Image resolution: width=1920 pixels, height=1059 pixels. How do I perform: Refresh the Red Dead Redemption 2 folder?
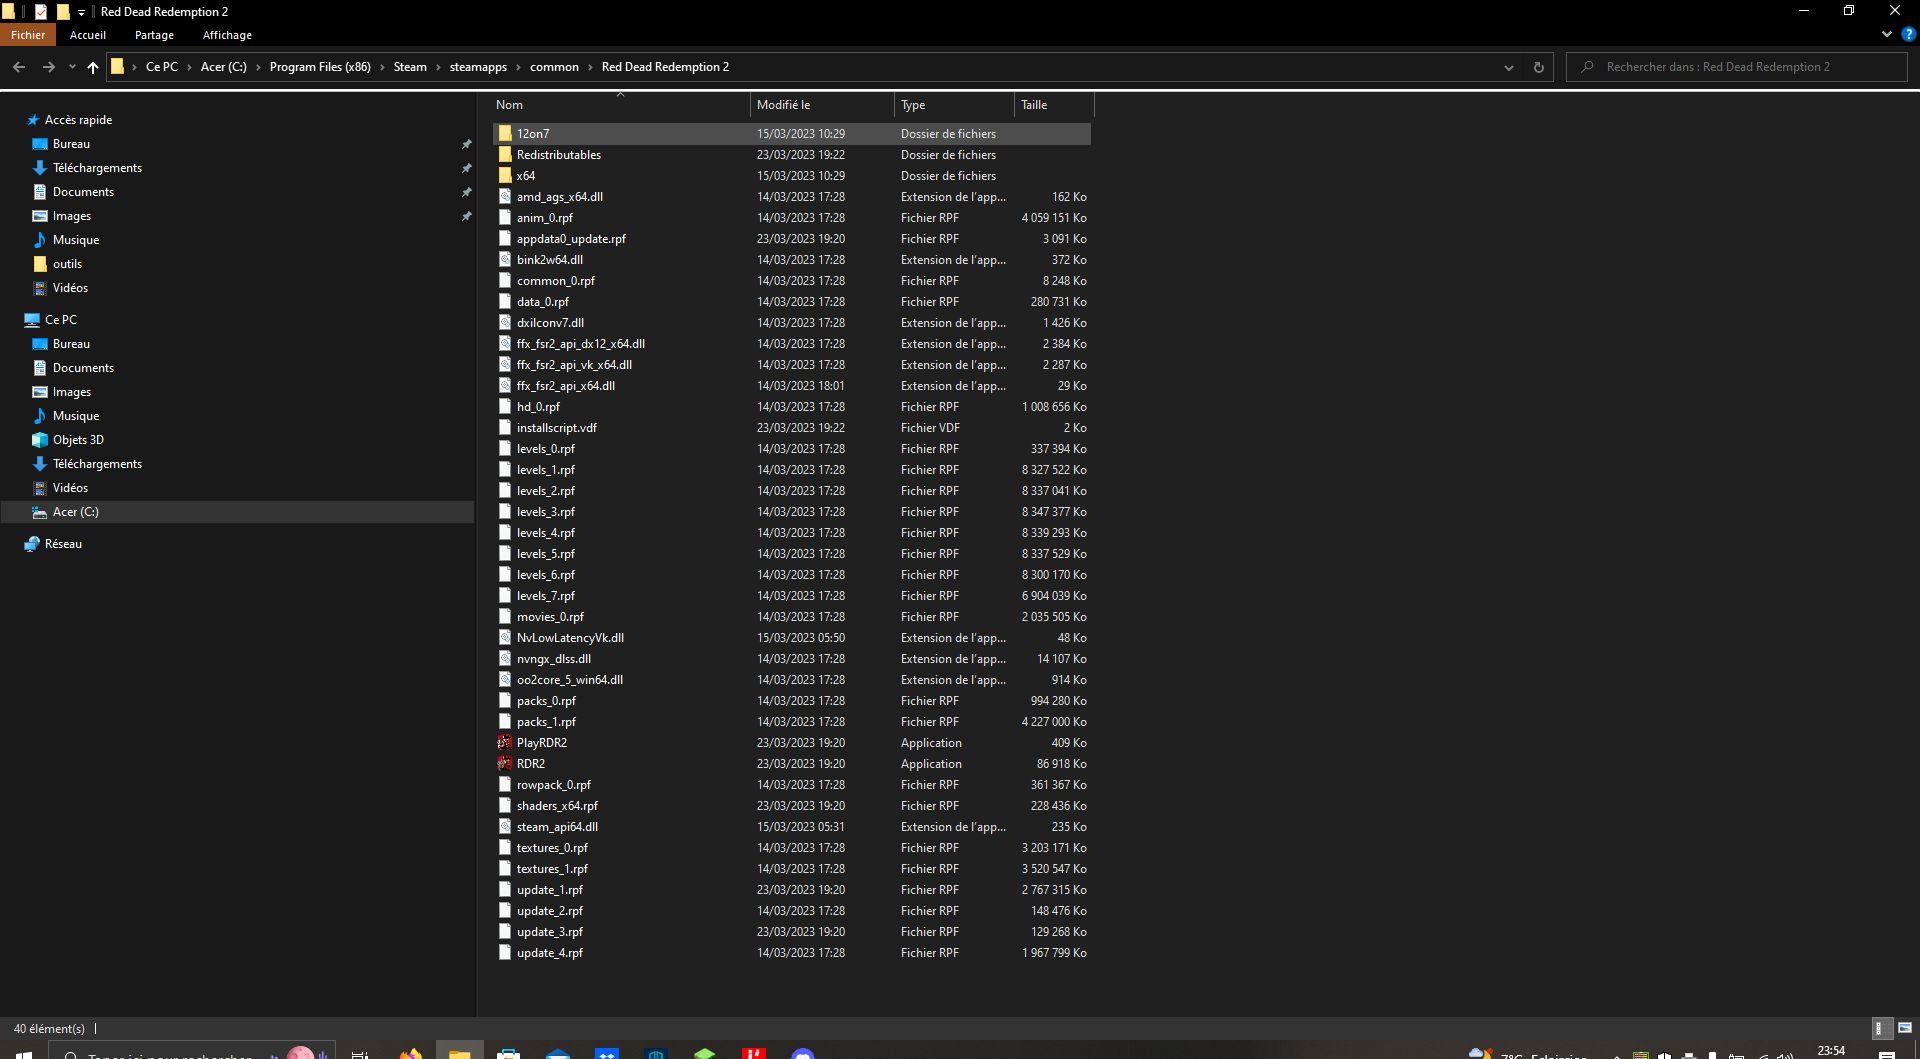click(x=1538, y=67)
